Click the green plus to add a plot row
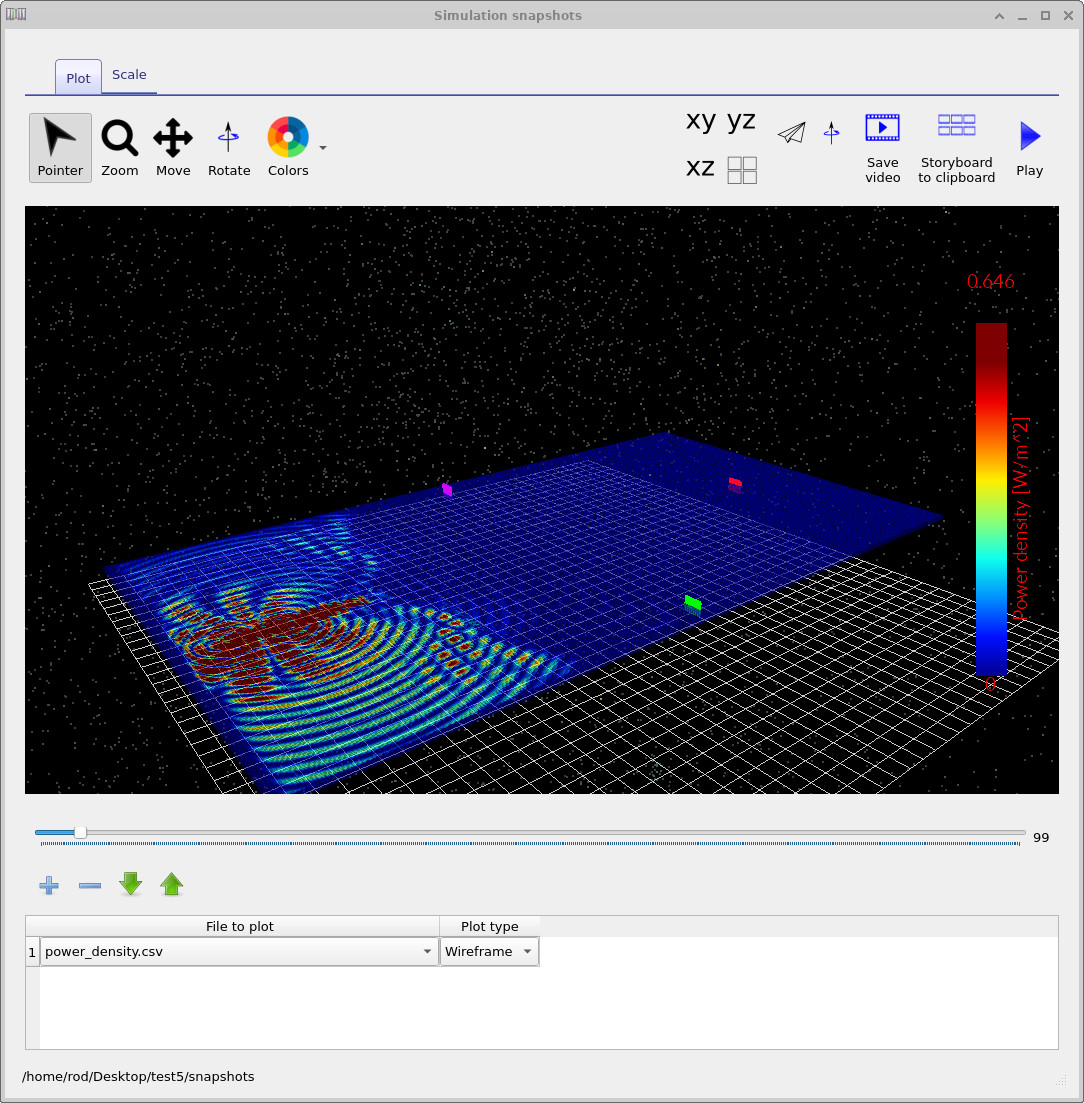Image resolution: width=1084 pixels, height=1103 pixels. click(48, 884)
